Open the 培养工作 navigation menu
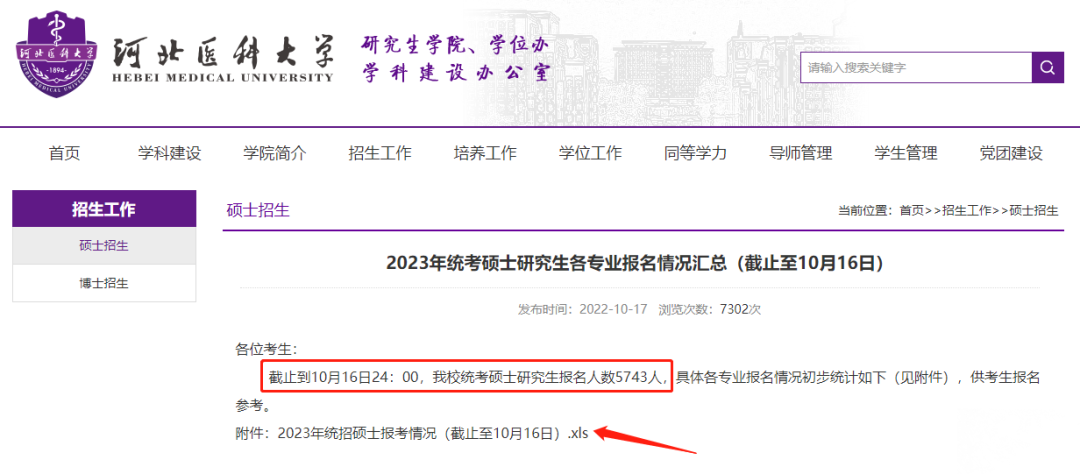The width and height of the screenshot is (1080, 474). point(485,153)
